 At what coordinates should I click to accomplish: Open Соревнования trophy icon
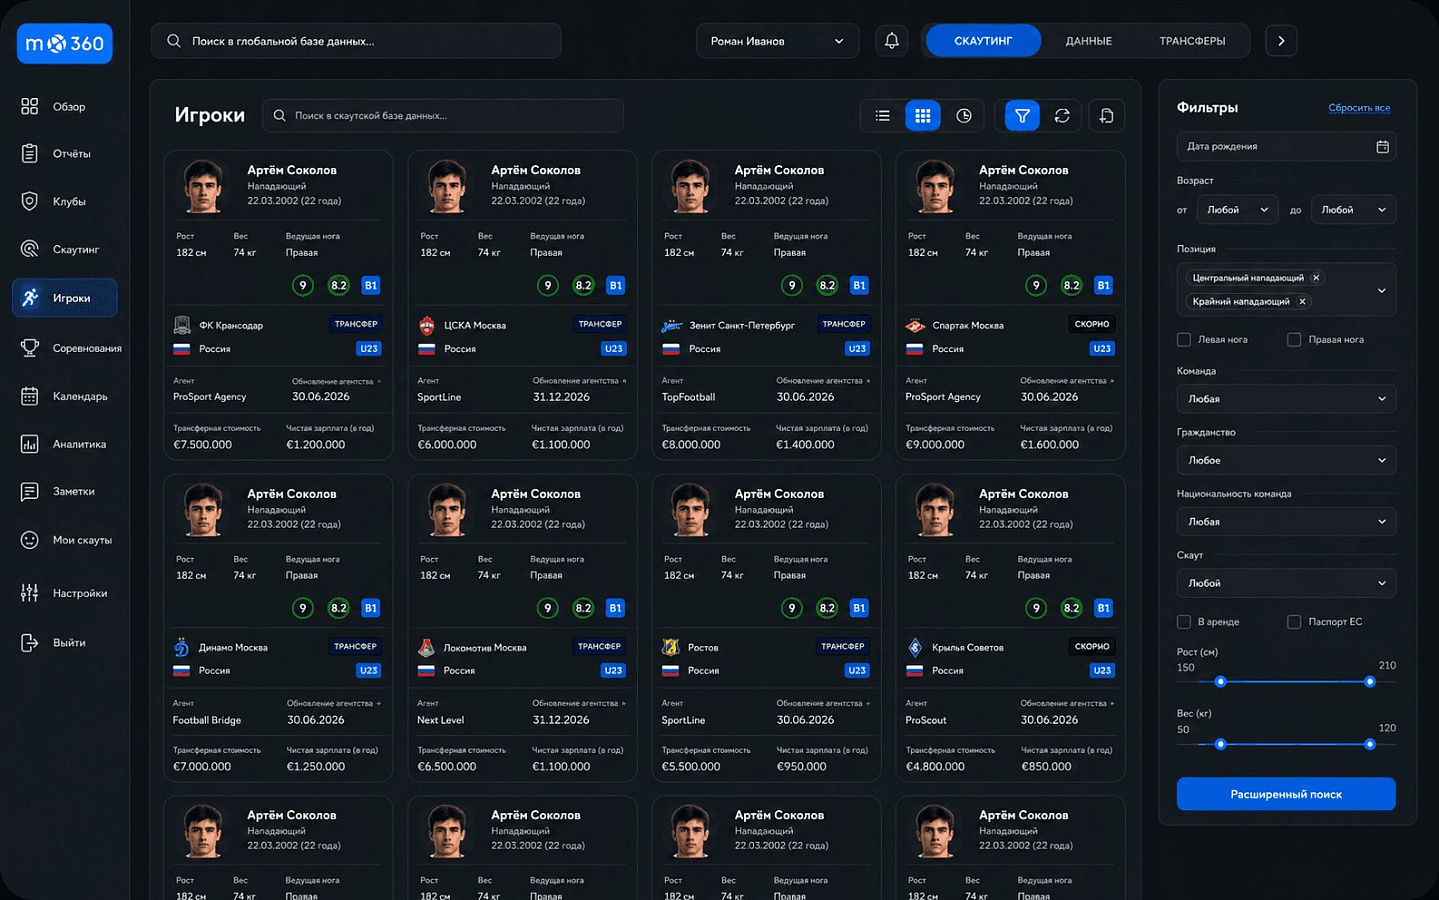30,348
